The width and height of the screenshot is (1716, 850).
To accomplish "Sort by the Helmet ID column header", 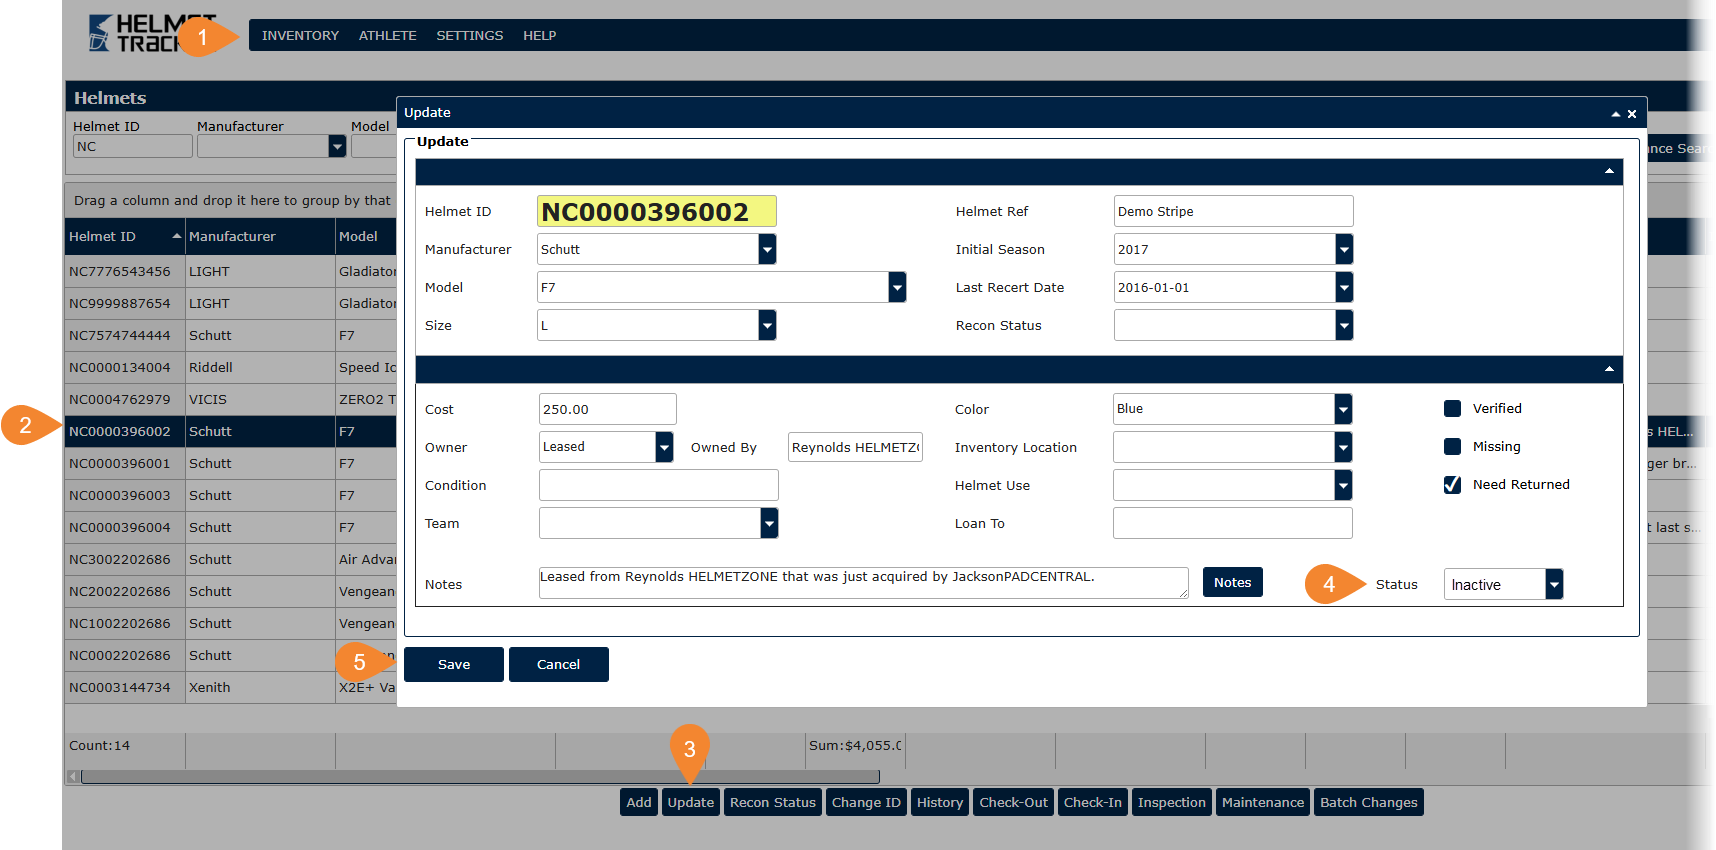I will [125, 236].
